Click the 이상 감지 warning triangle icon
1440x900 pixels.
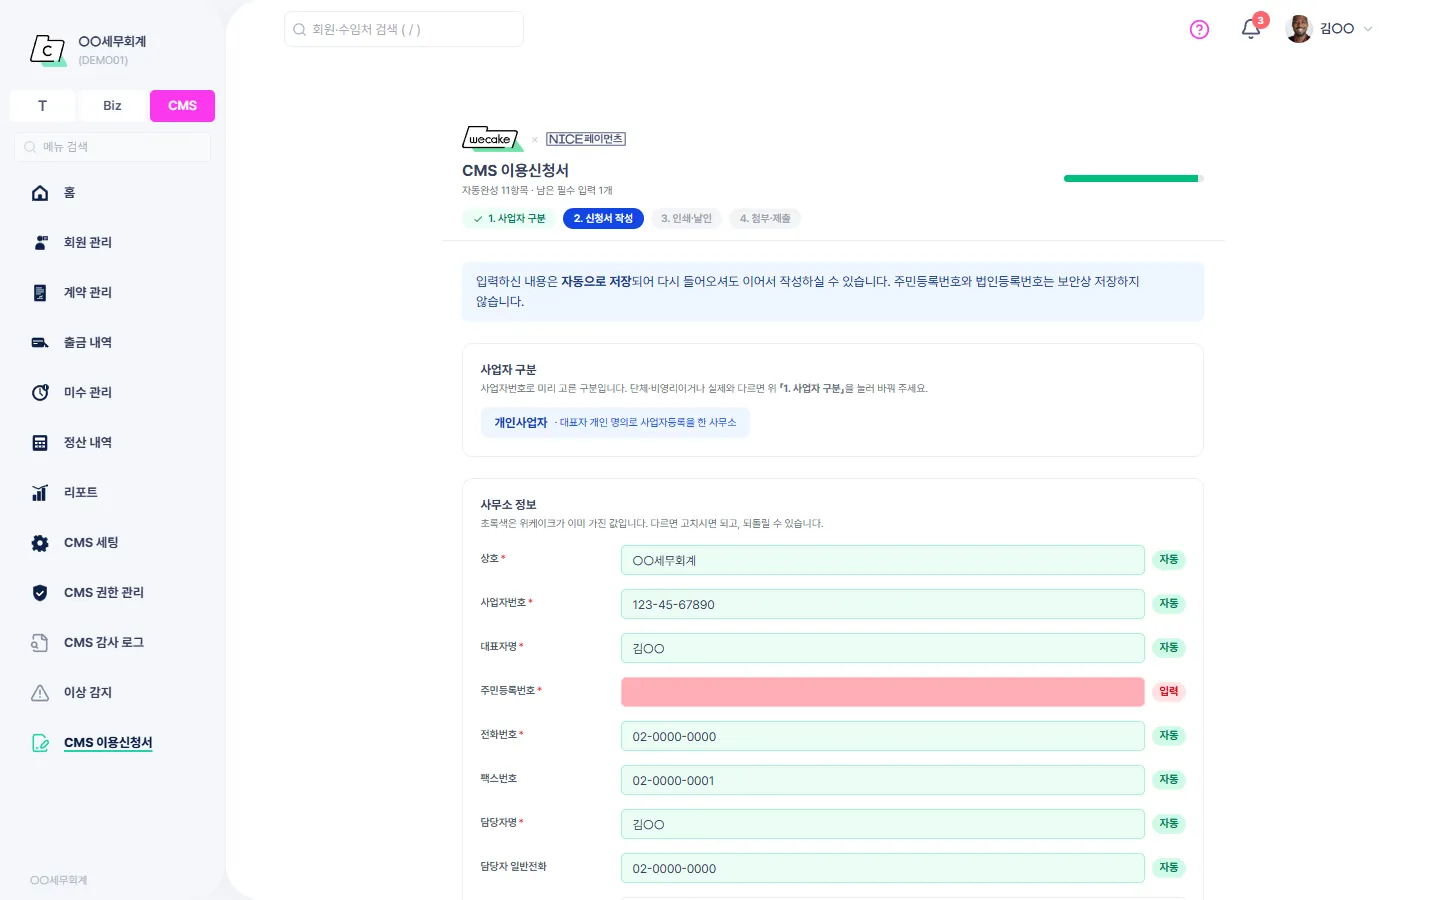click(x=40, y=693)
